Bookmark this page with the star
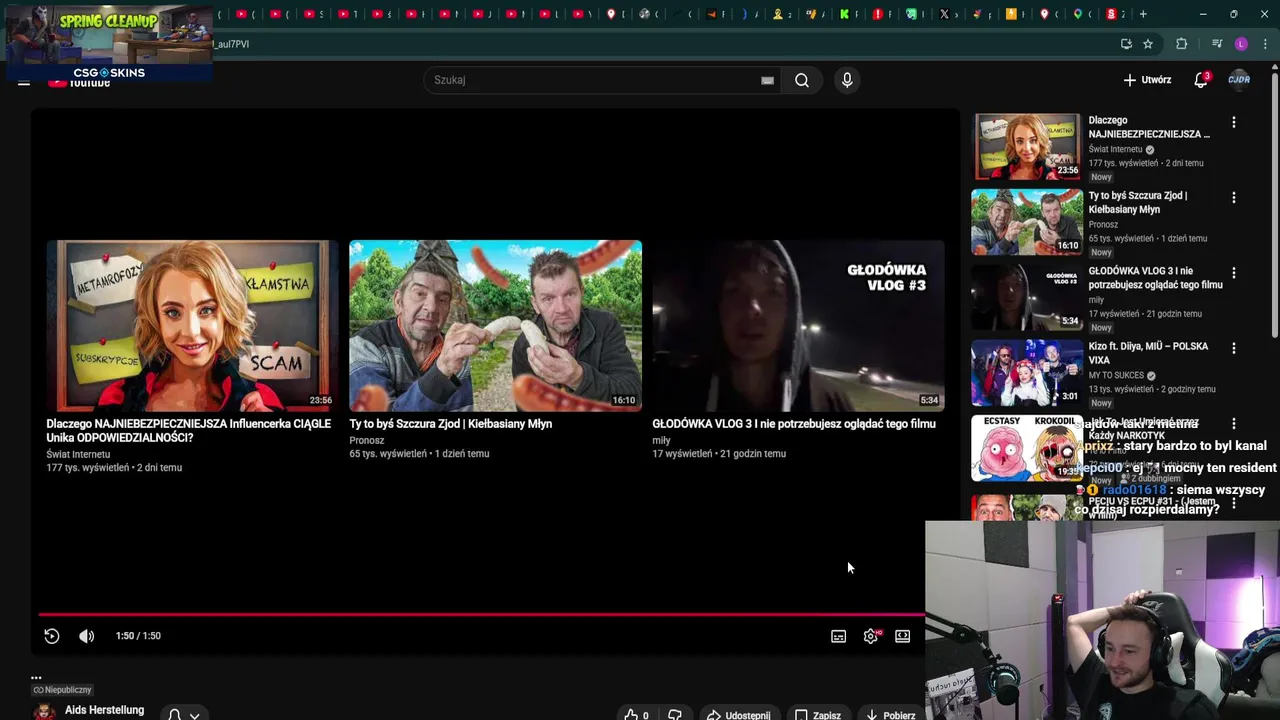 click(1148, 44)
